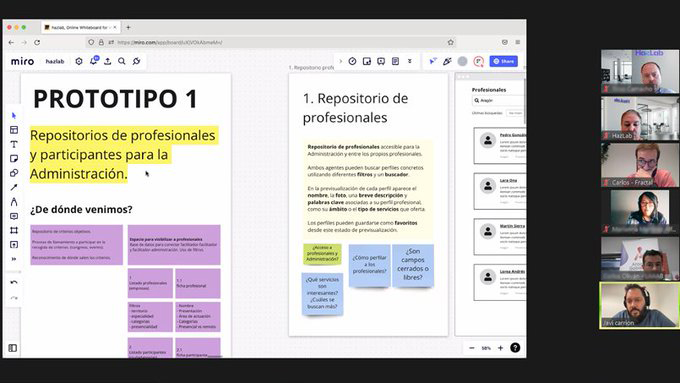
Task: Open reactions party icon
Action: (x=447, y=61)
